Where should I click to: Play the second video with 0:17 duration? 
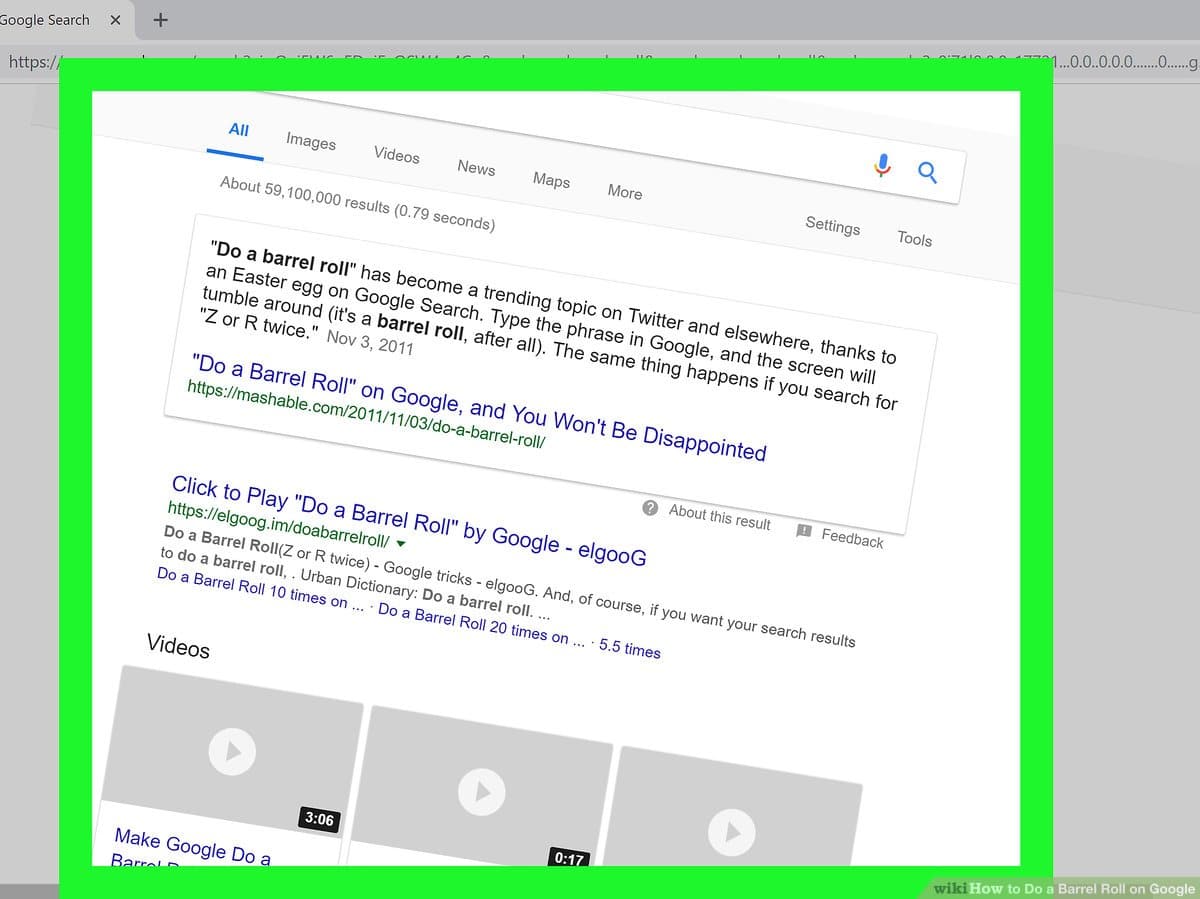482,791
